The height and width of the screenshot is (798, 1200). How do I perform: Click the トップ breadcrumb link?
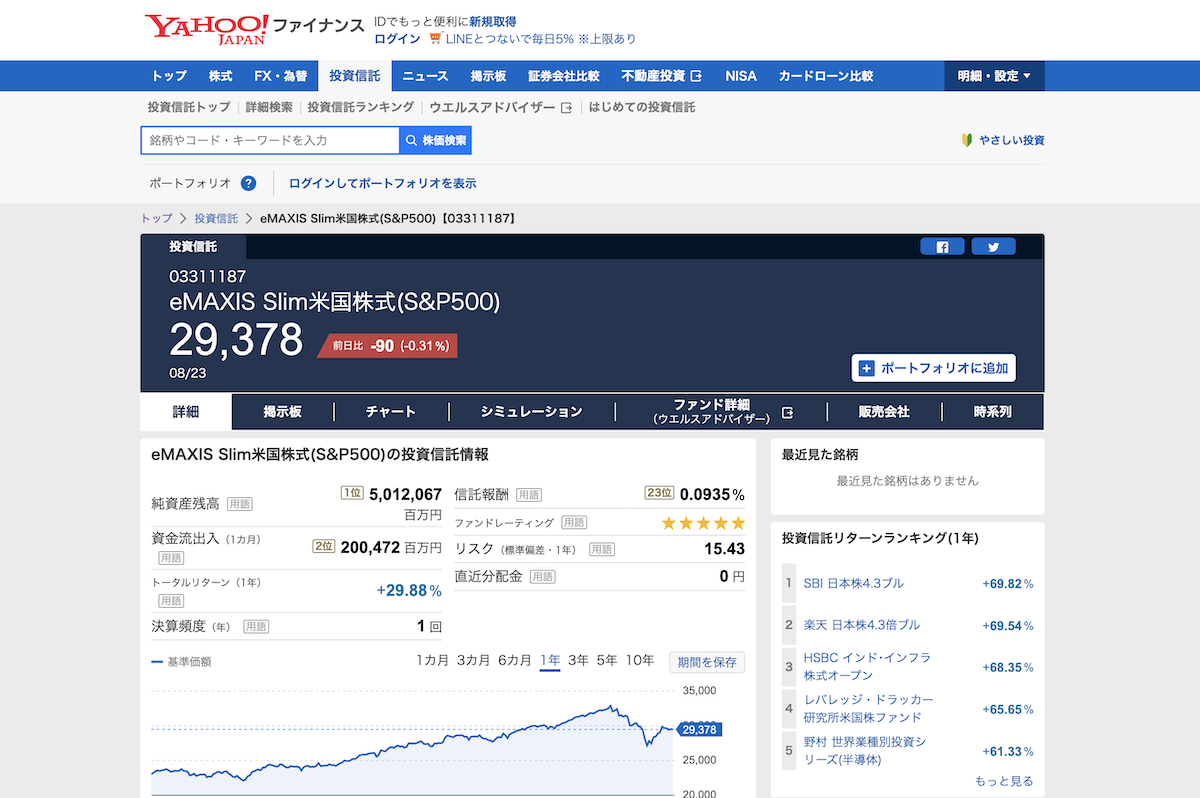coord(157,218)
